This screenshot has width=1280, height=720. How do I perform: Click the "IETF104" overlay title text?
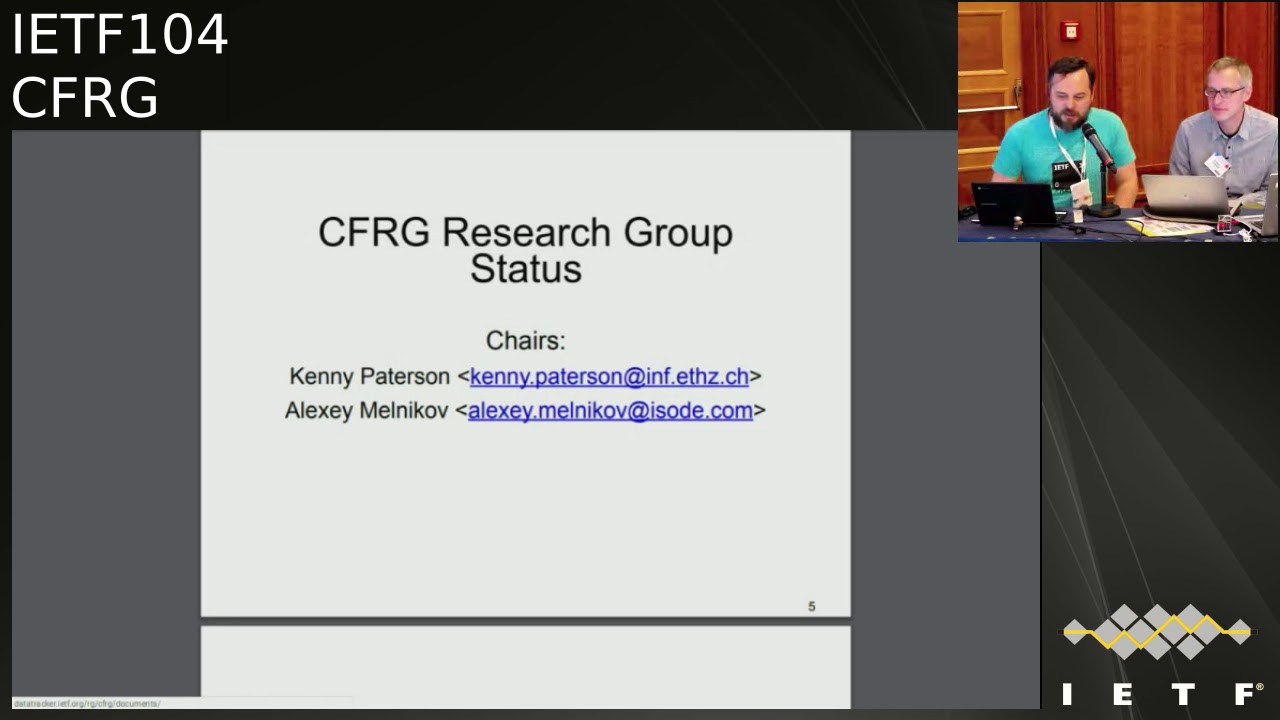[x=119, y=35]
